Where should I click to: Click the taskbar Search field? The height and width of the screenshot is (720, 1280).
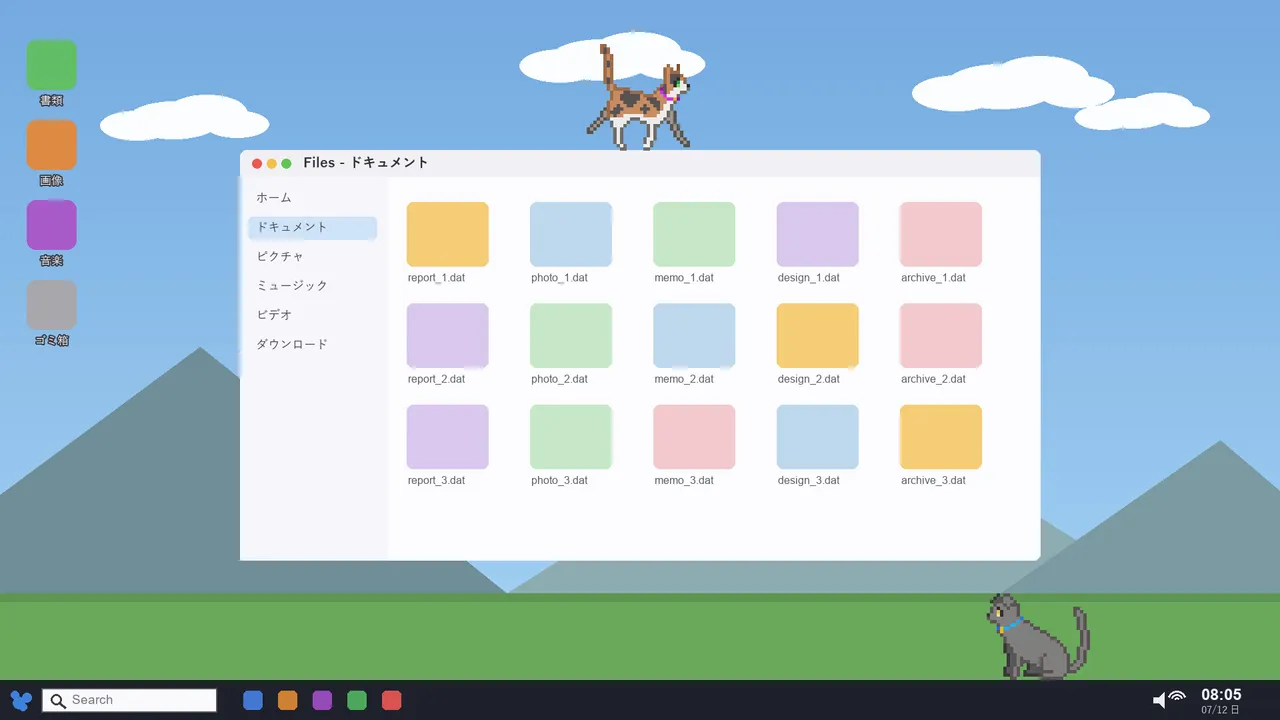click(129, 700)
